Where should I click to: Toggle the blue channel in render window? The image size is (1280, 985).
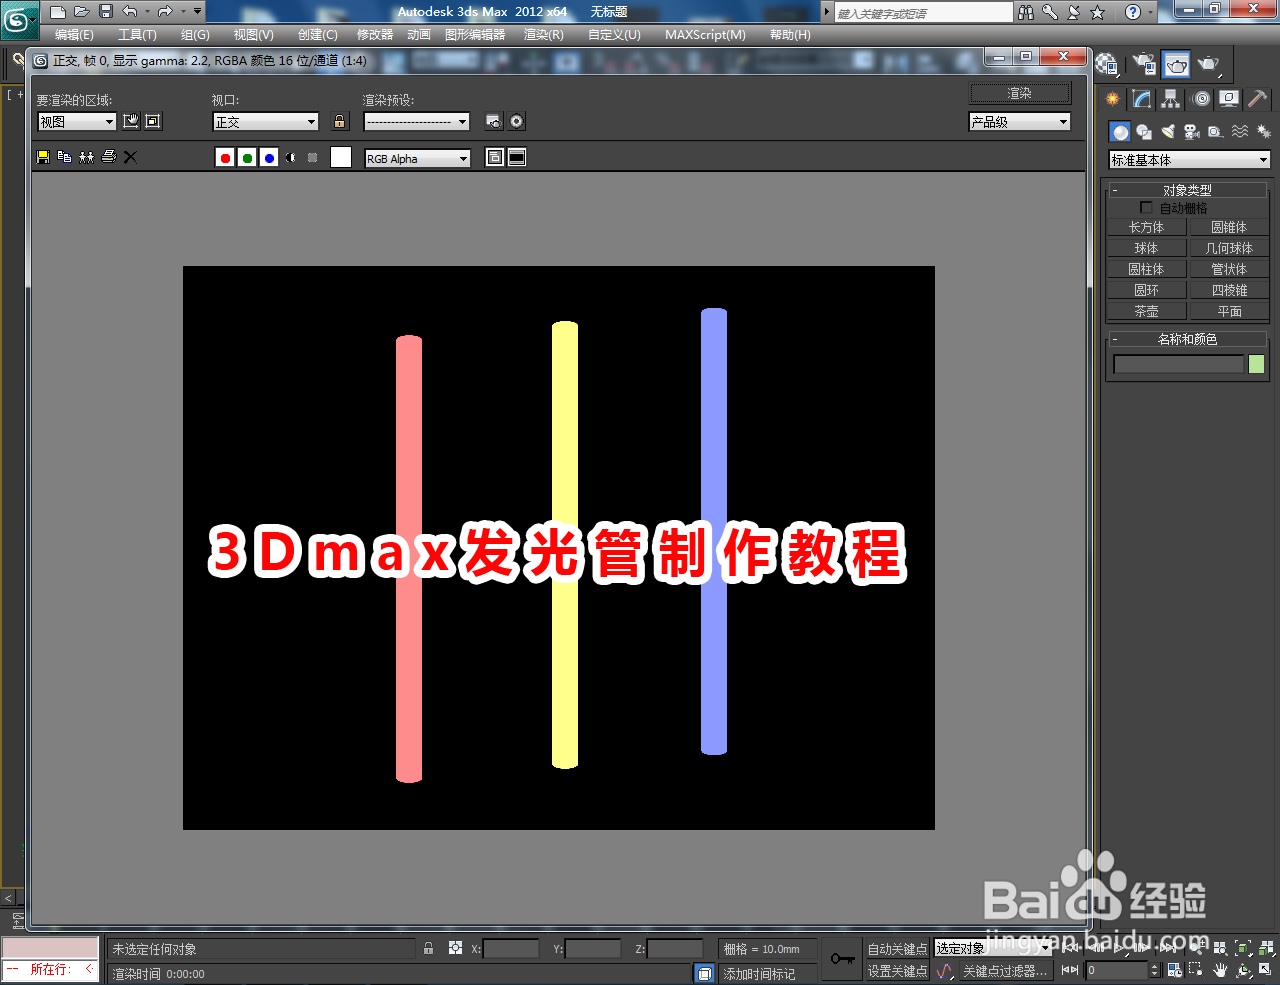click(x=268, y=157)
